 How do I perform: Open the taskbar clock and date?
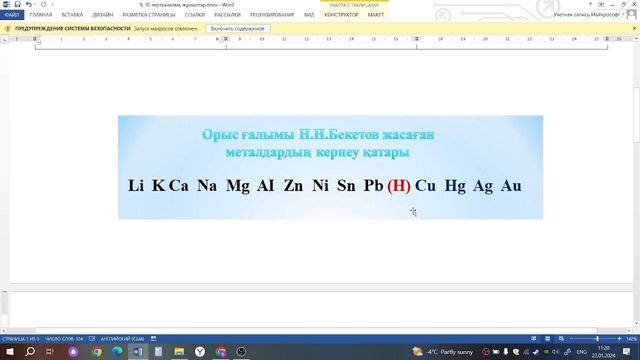[604, 351]
